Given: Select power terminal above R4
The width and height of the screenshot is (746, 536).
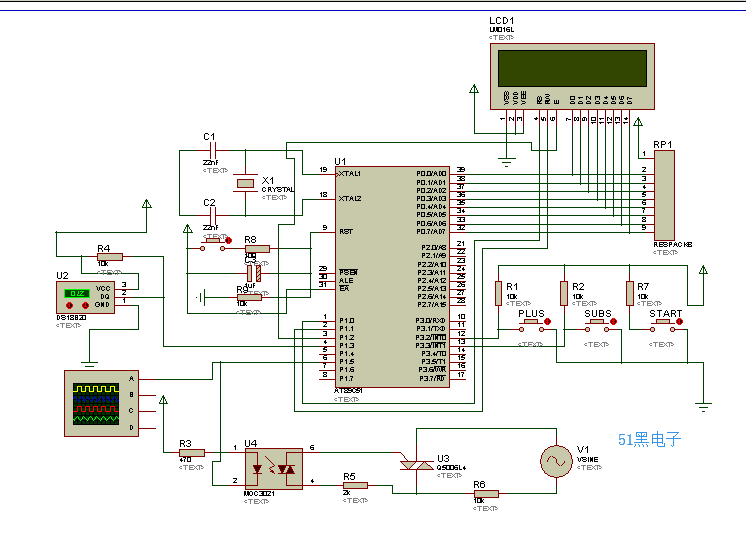Looking at the screenshot, I should coord(147,204).
